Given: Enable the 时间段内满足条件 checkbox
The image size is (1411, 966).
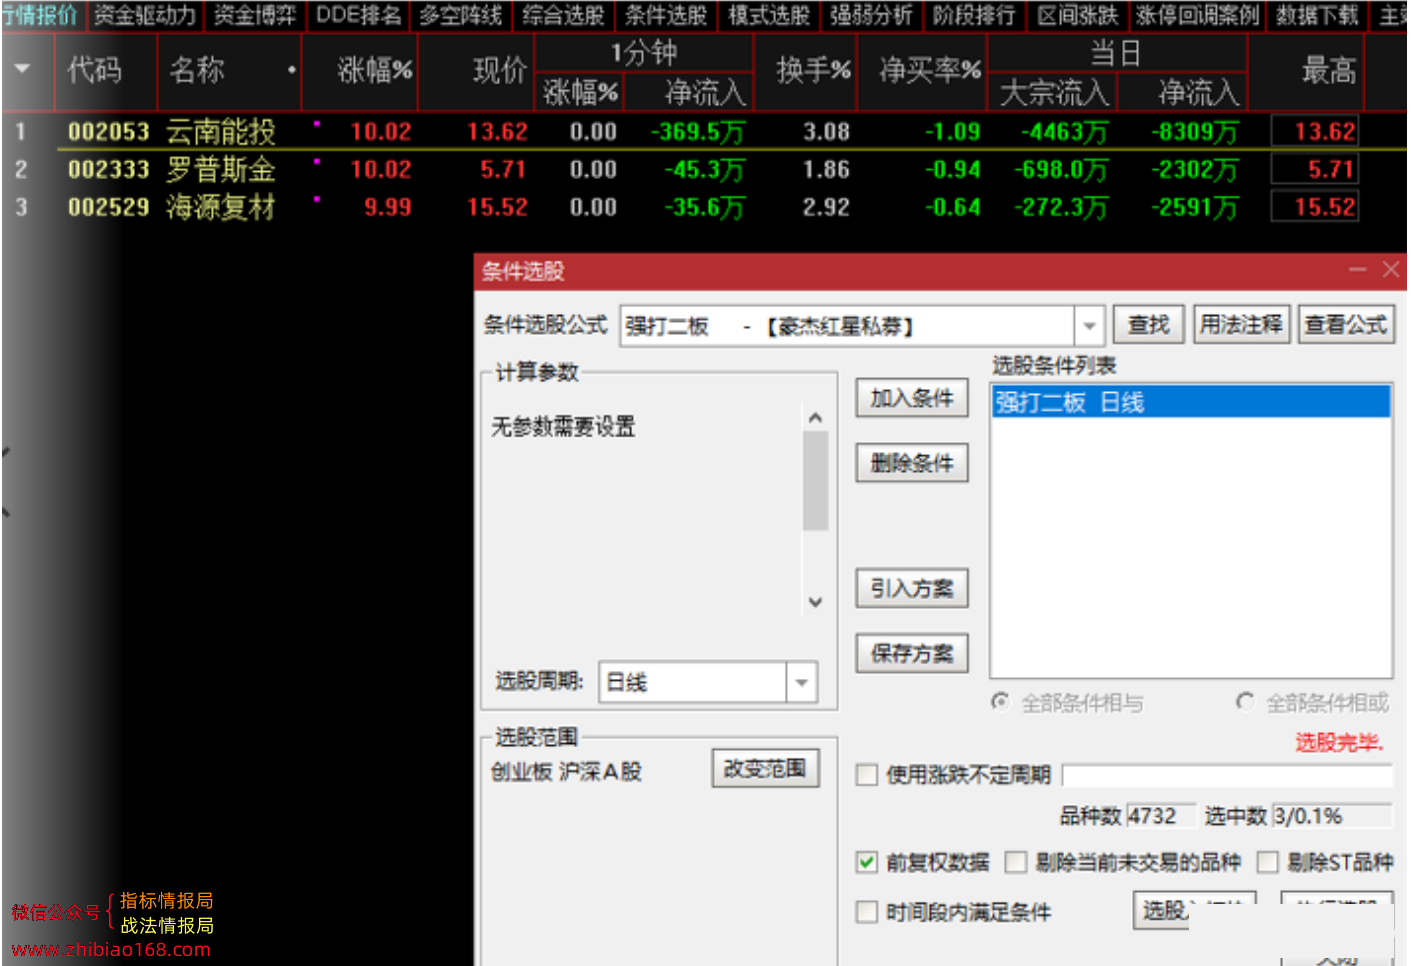Looking at the screenshot, I should tap(867, 912).
